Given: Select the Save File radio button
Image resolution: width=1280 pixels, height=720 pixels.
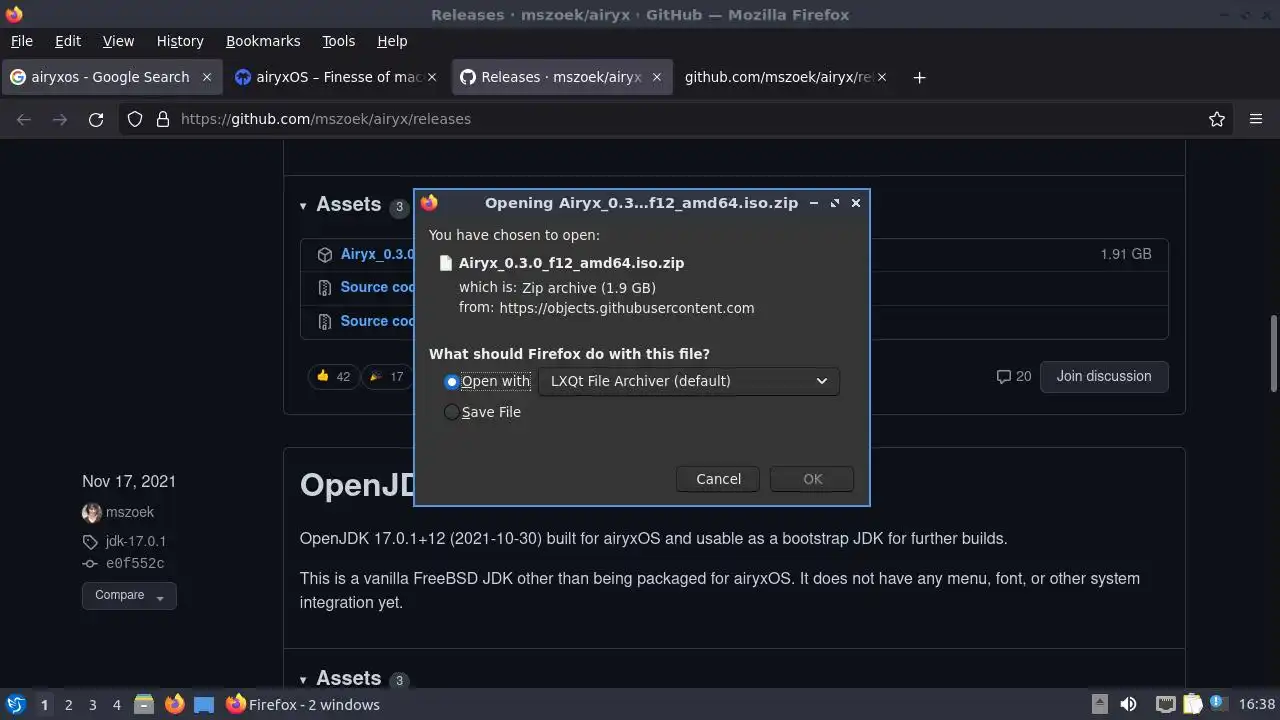Looking at the screenshot, I should coord(452,412).
